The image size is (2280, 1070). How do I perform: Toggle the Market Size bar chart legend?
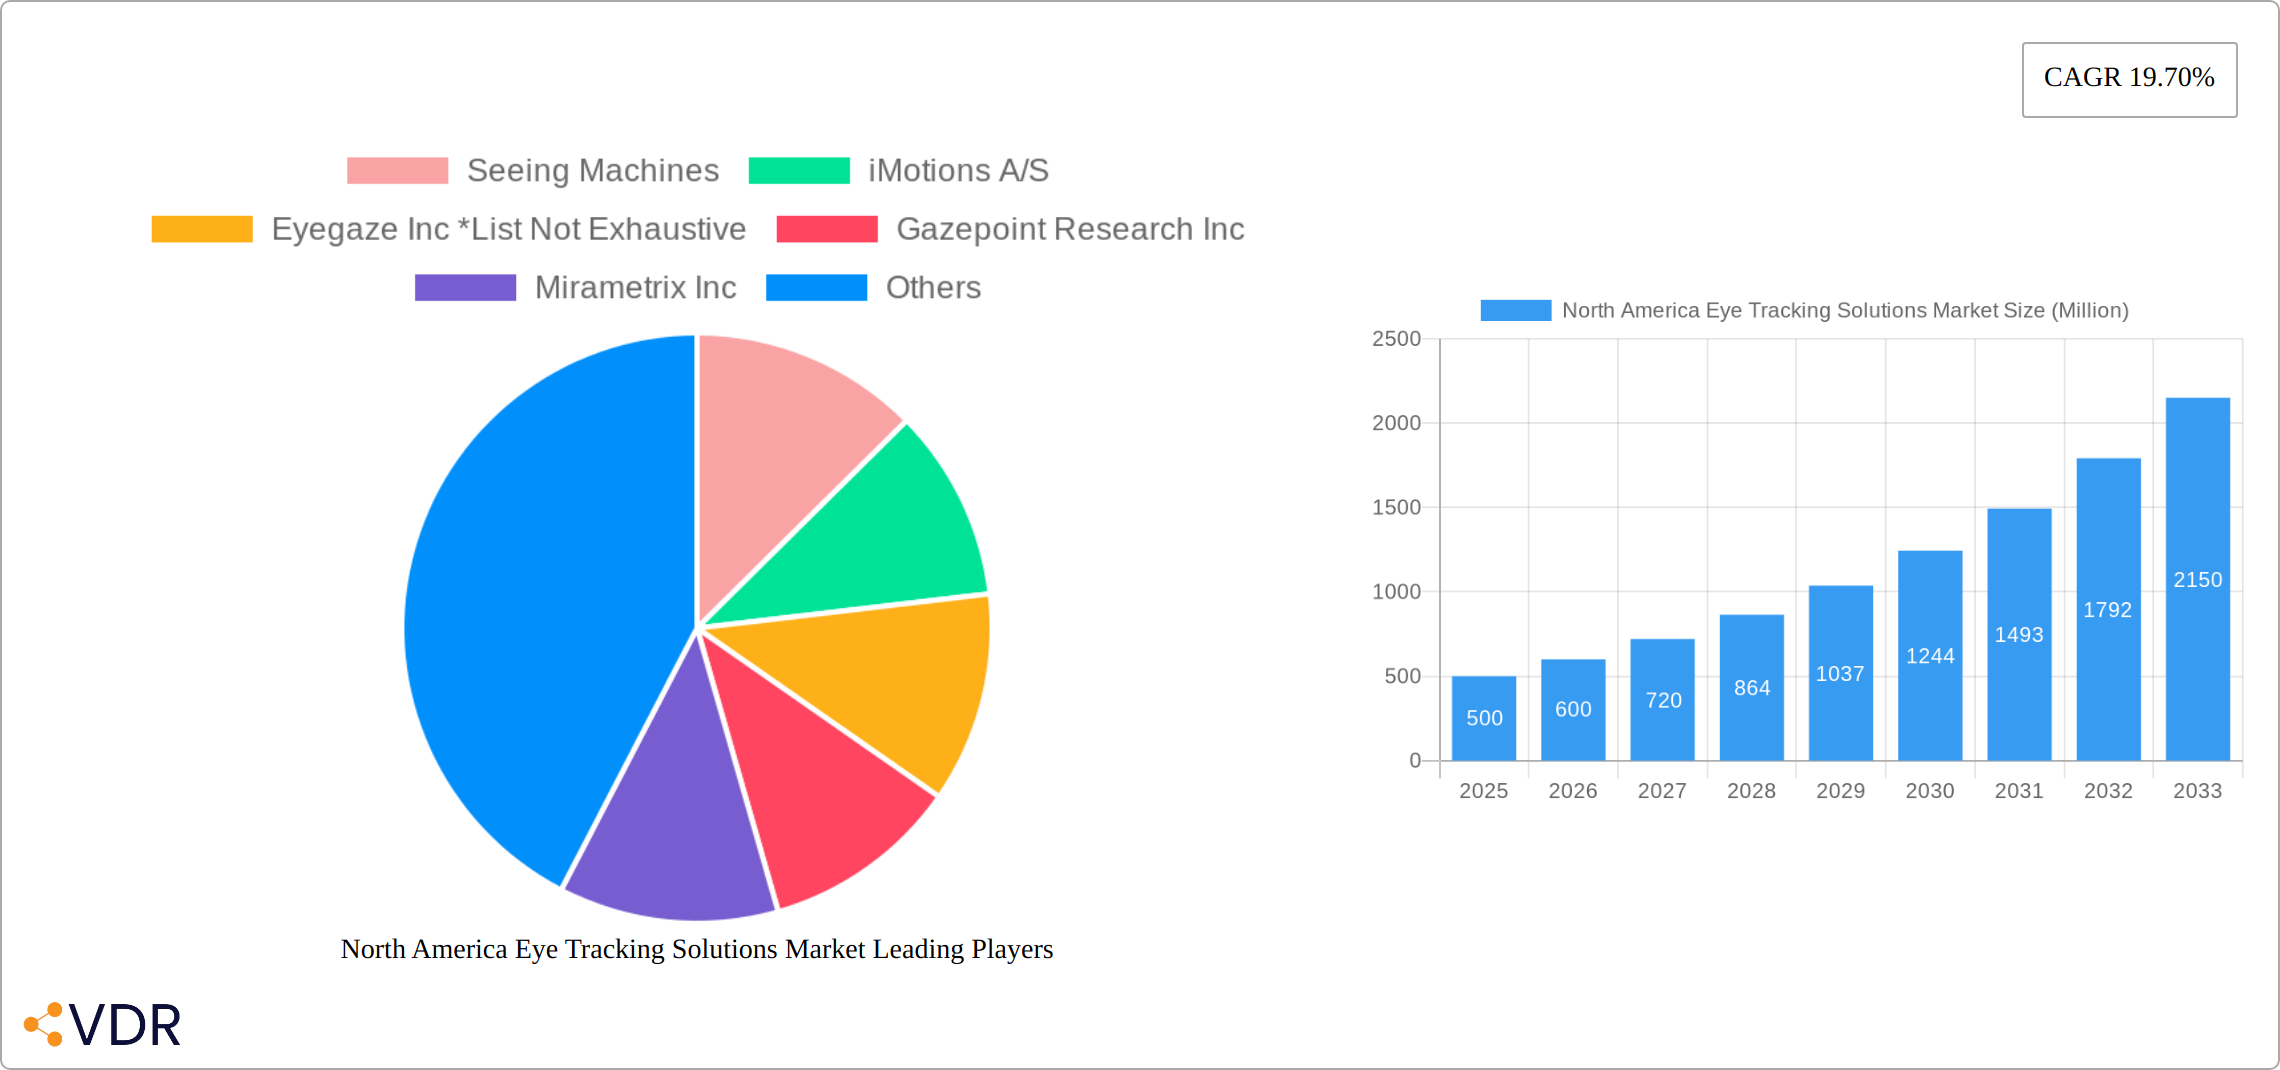(x=1803, y=311)
